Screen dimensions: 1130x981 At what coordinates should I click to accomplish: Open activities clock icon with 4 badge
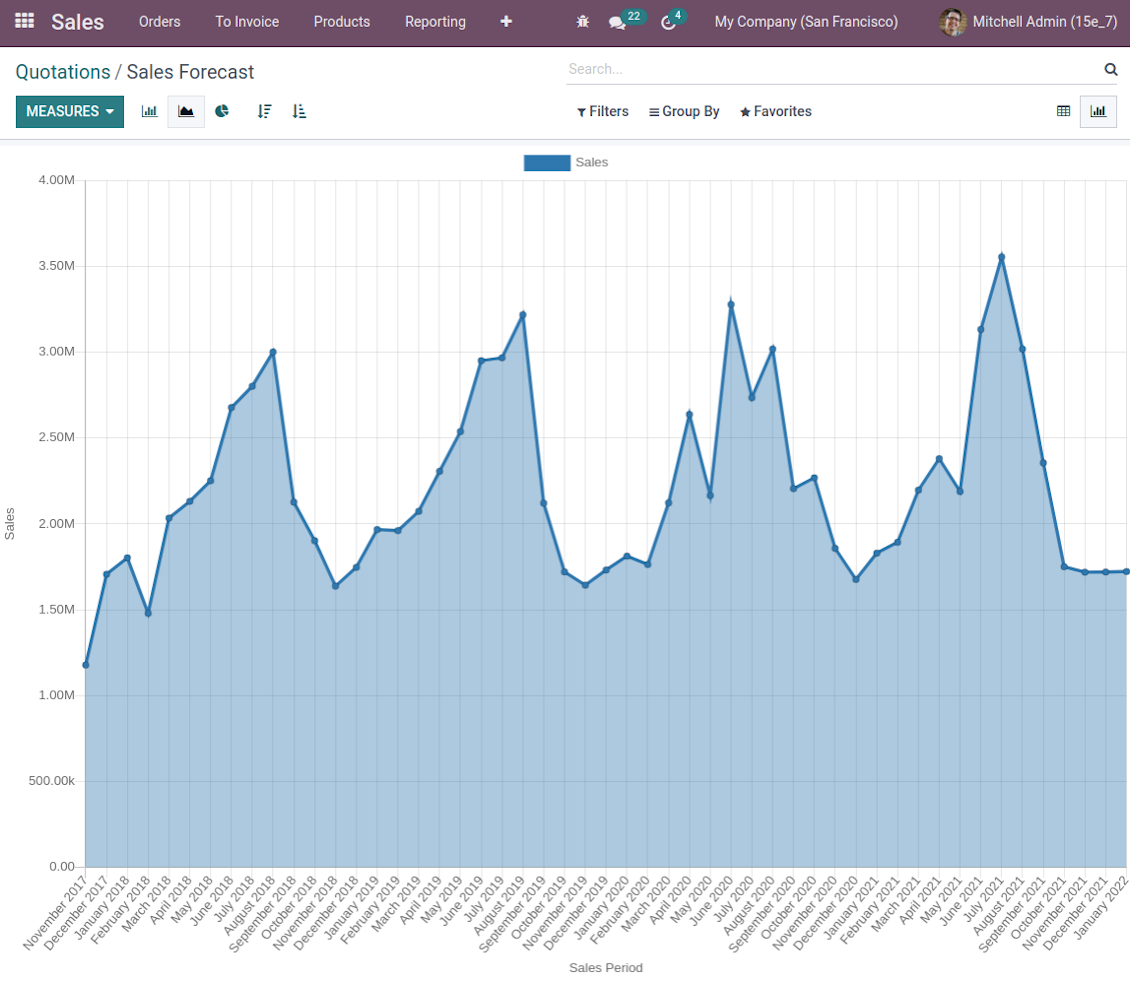[x=669, y=22]
